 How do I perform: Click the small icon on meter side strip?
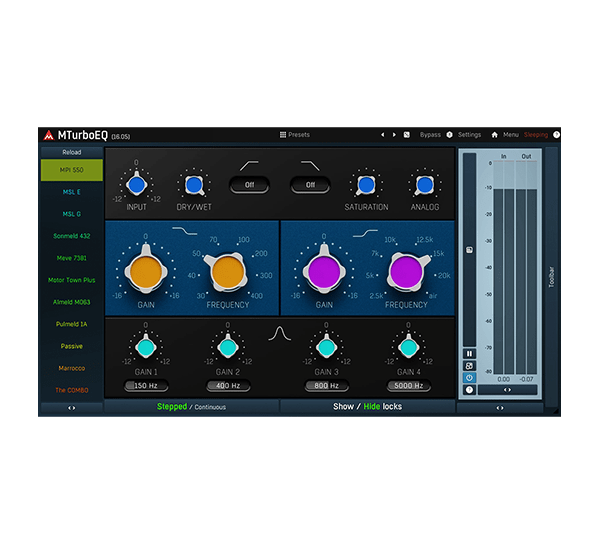(x=470, y=250)
